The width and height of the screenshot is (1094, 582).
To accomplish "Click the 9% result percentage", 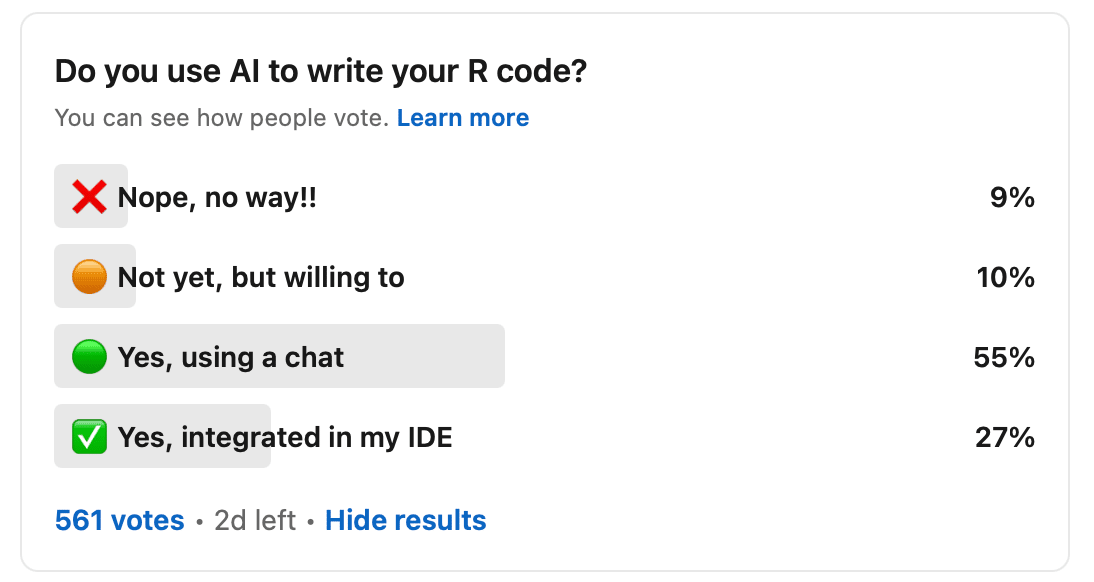I will tap(1013, 197).
